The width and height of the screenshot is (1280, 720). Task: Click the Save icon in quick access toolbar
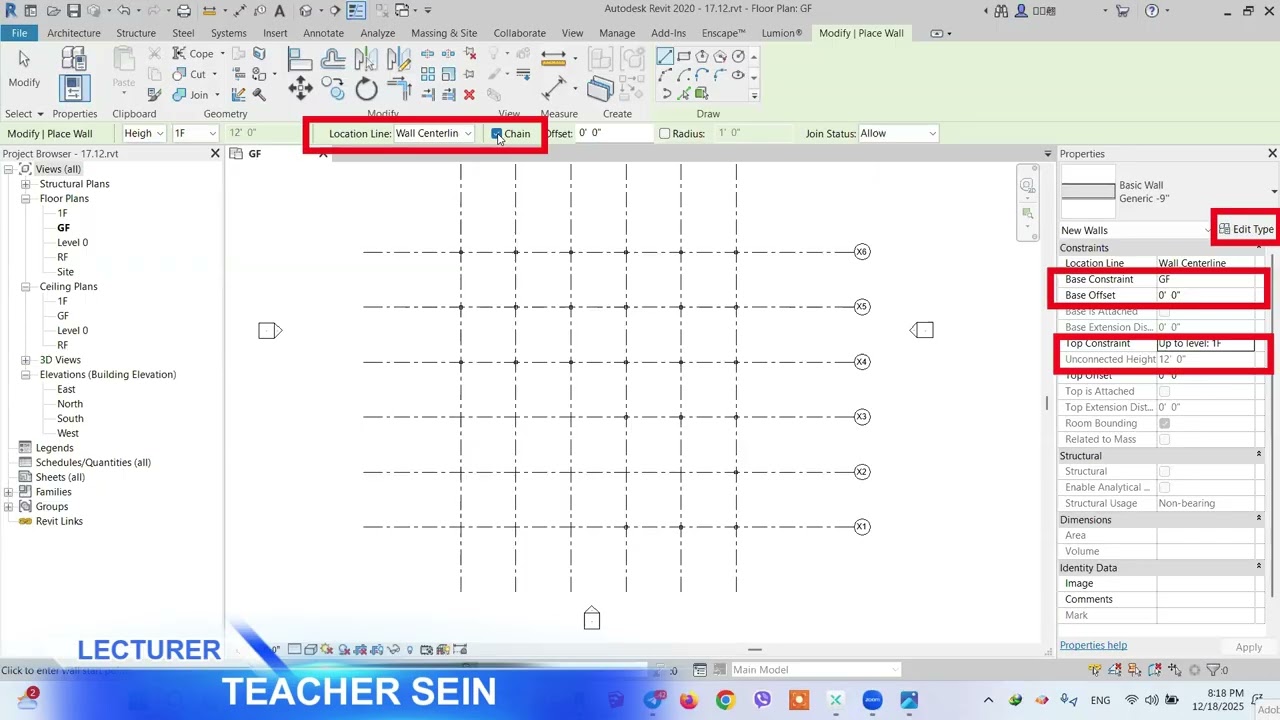click(73, 11)
